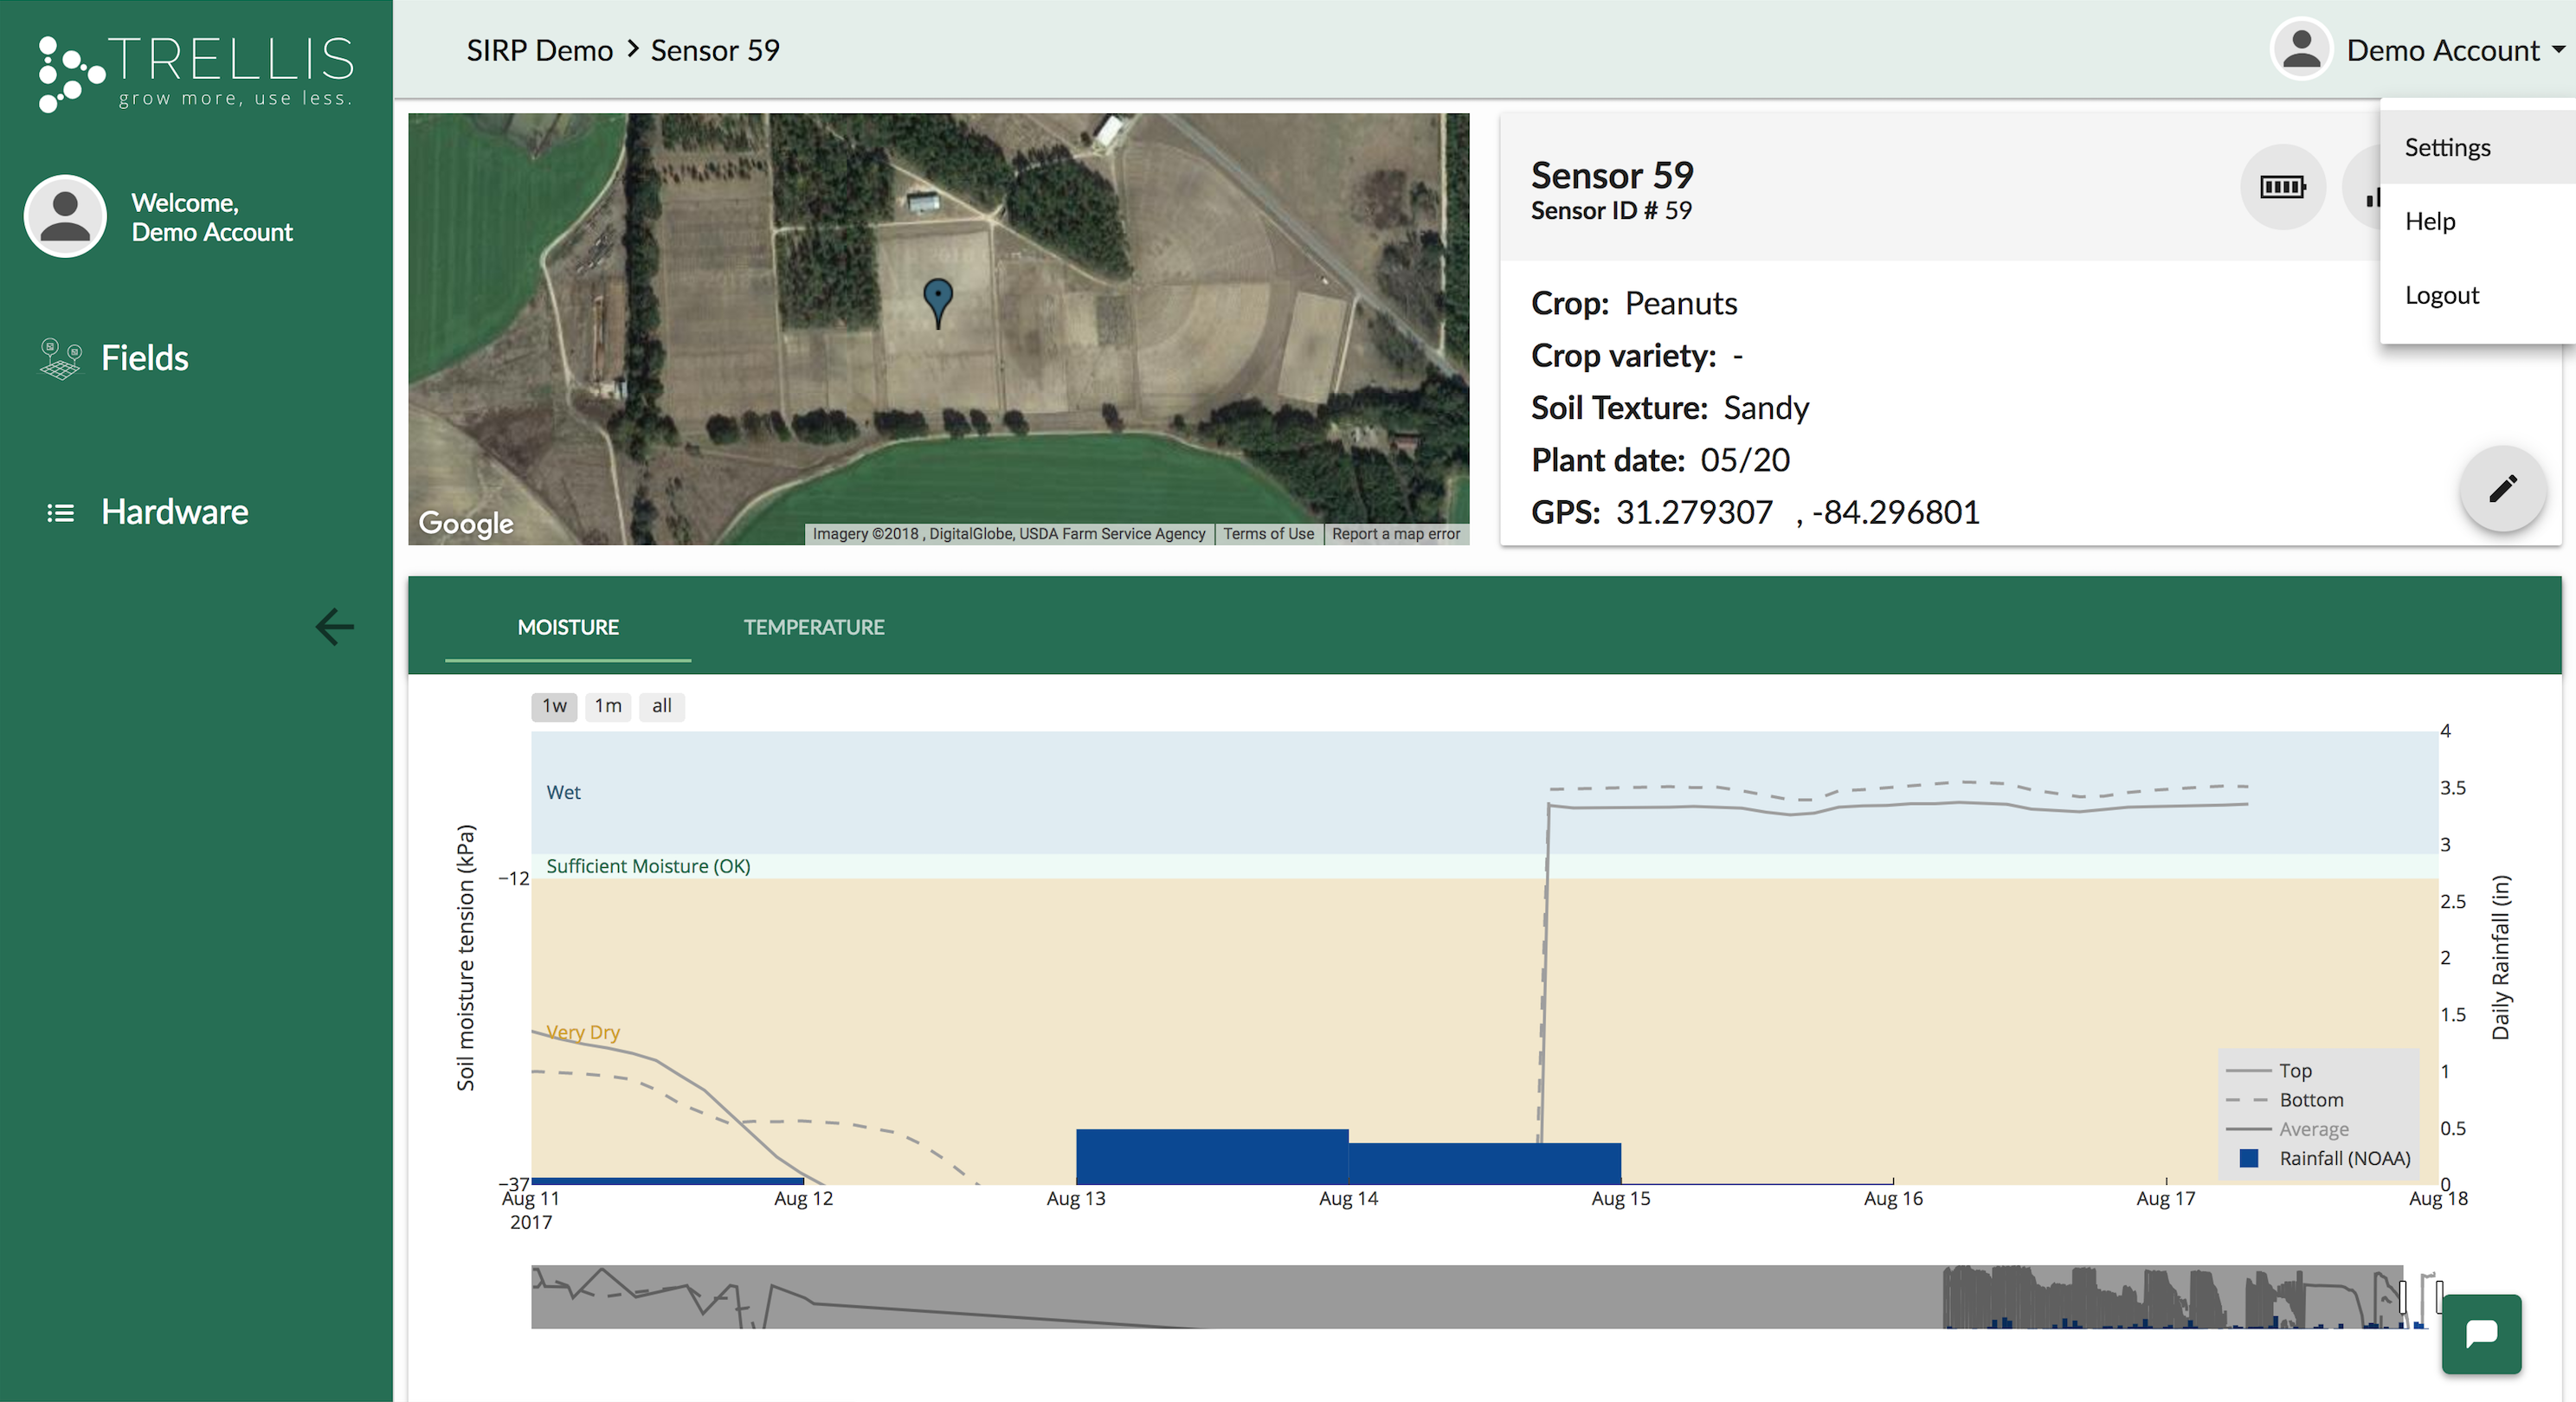Open Hardware in the sidebar

tap(174, 512)
